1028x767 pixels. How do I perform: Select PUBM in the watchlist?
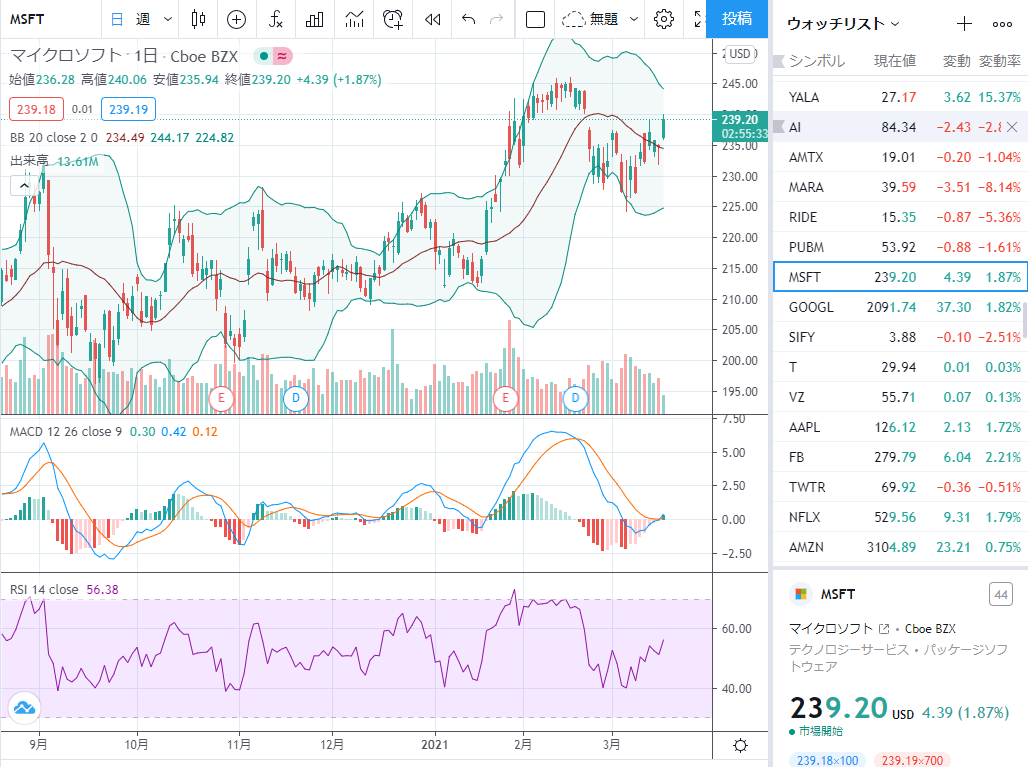tap(900, 247)
